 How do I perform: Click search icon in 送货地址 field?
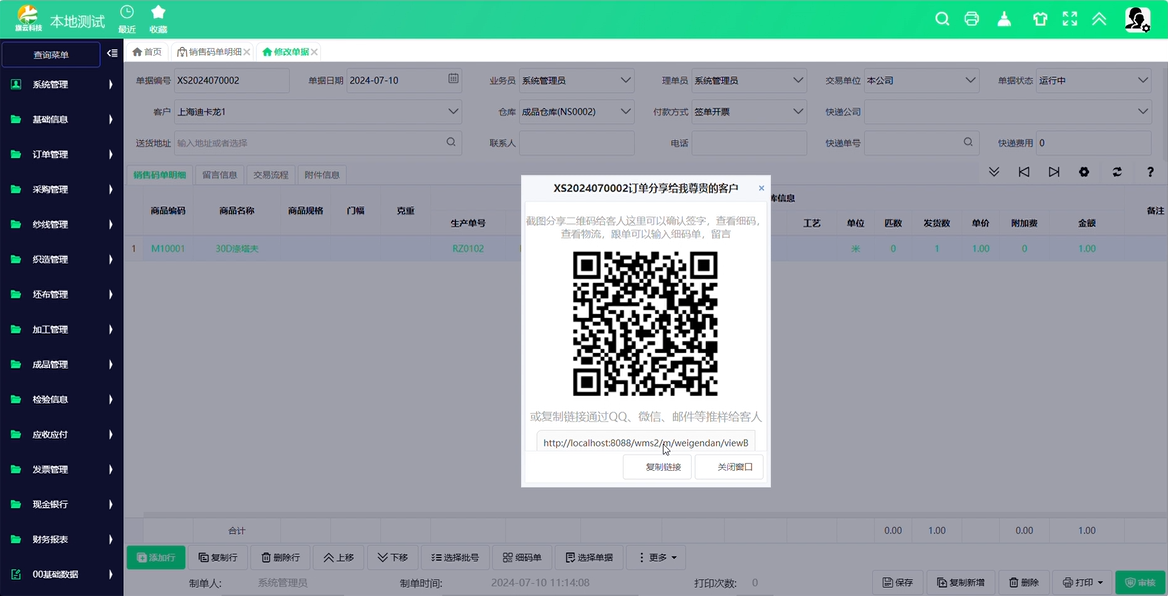(x=451, y=142)
